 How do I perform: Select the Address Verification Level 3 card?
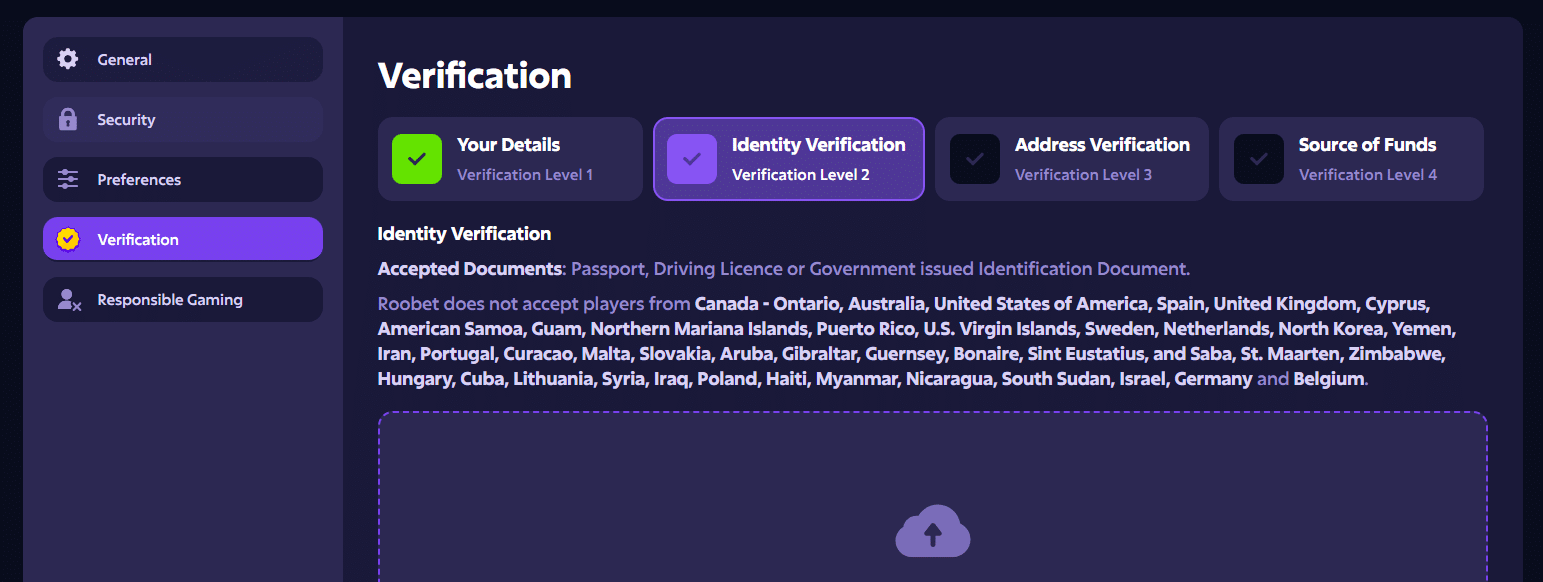pyautogui.click(x=1071, y=158)
